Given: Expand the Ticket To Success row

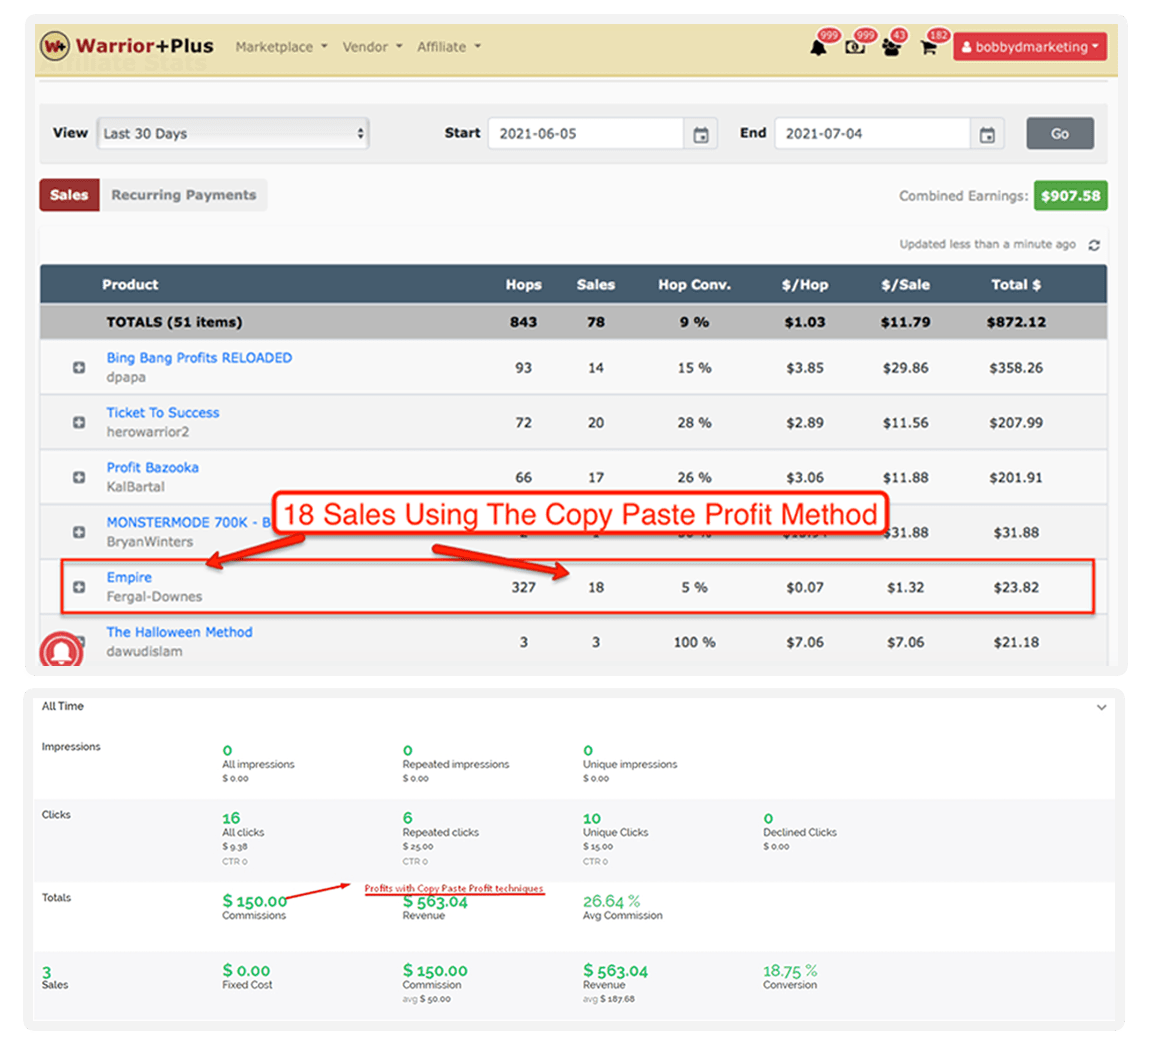Looking at the screenshot, I should click(x=79, y=422).
